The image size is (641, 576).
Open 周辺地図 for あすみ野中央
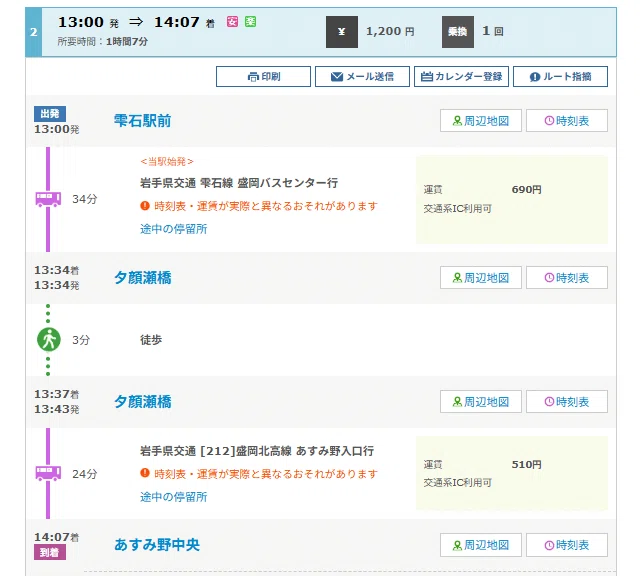pos(481,545)
